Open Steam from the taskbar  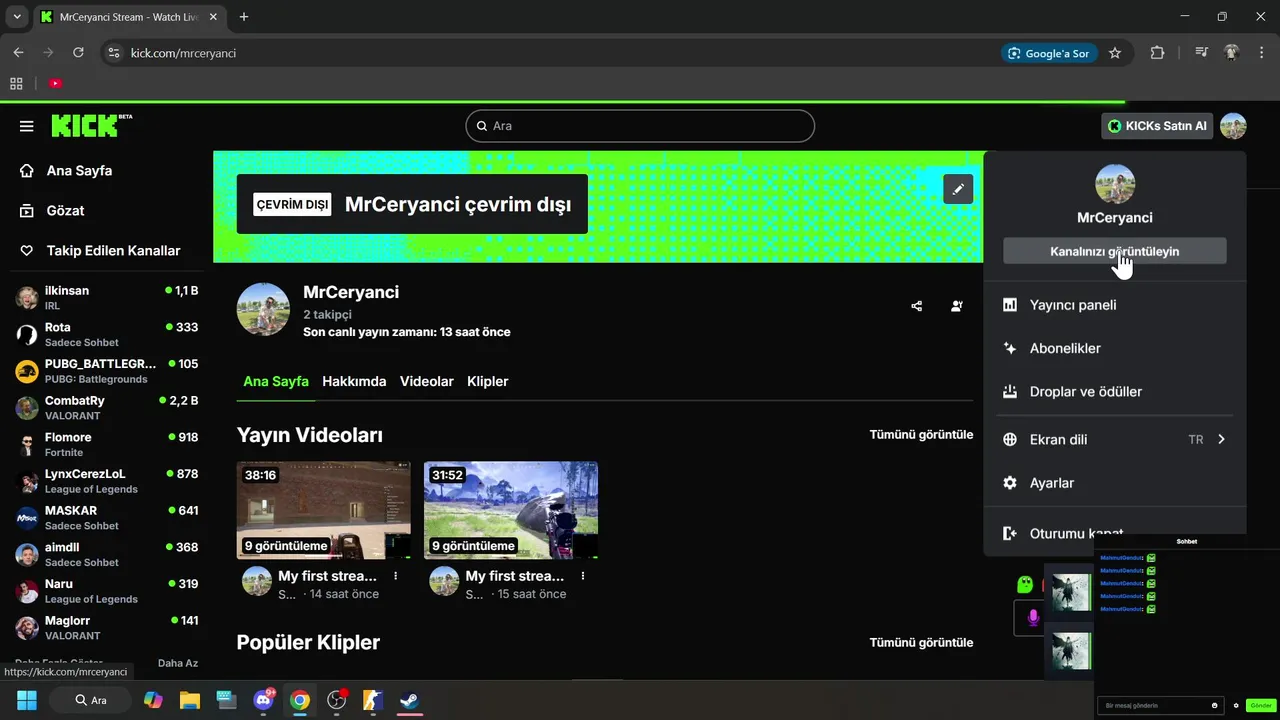(x=409, y=700)
